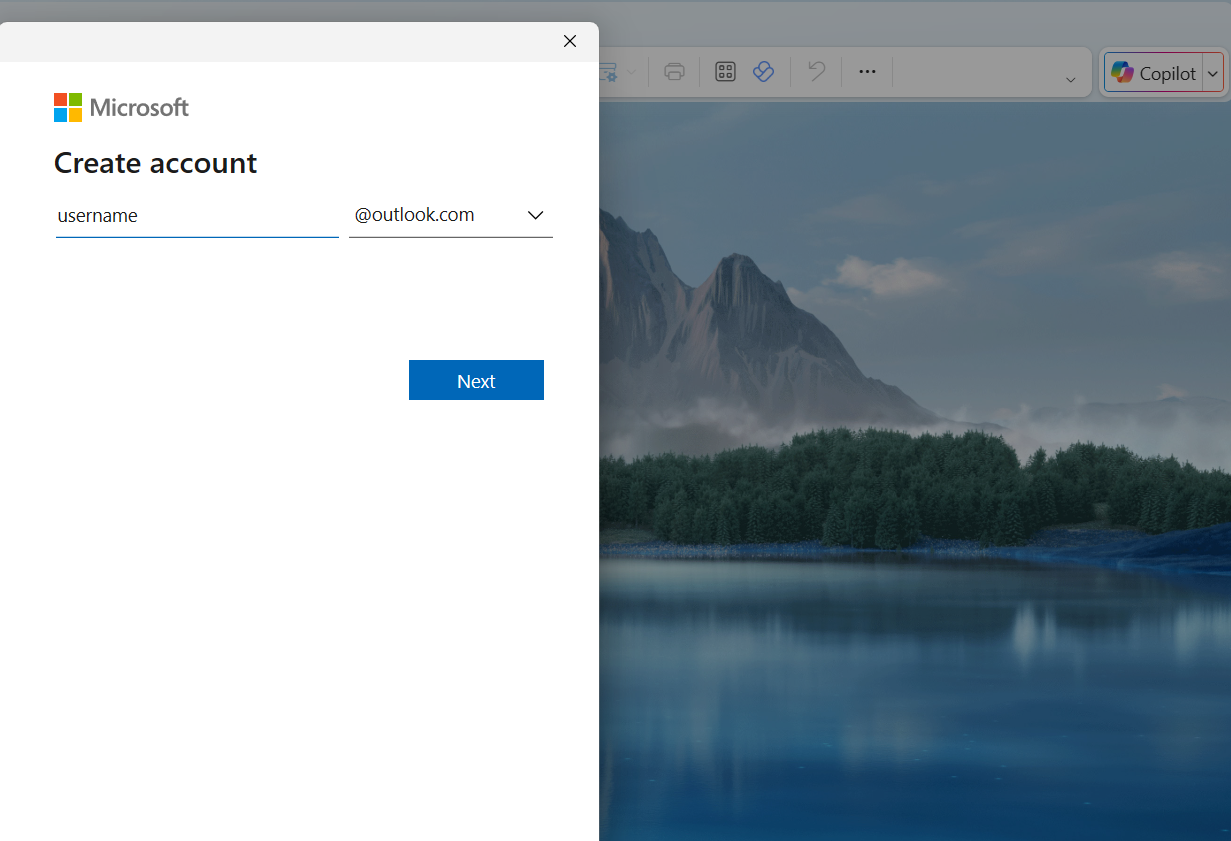Expand the @outlook.com domain dropdown

click(535, 215)
